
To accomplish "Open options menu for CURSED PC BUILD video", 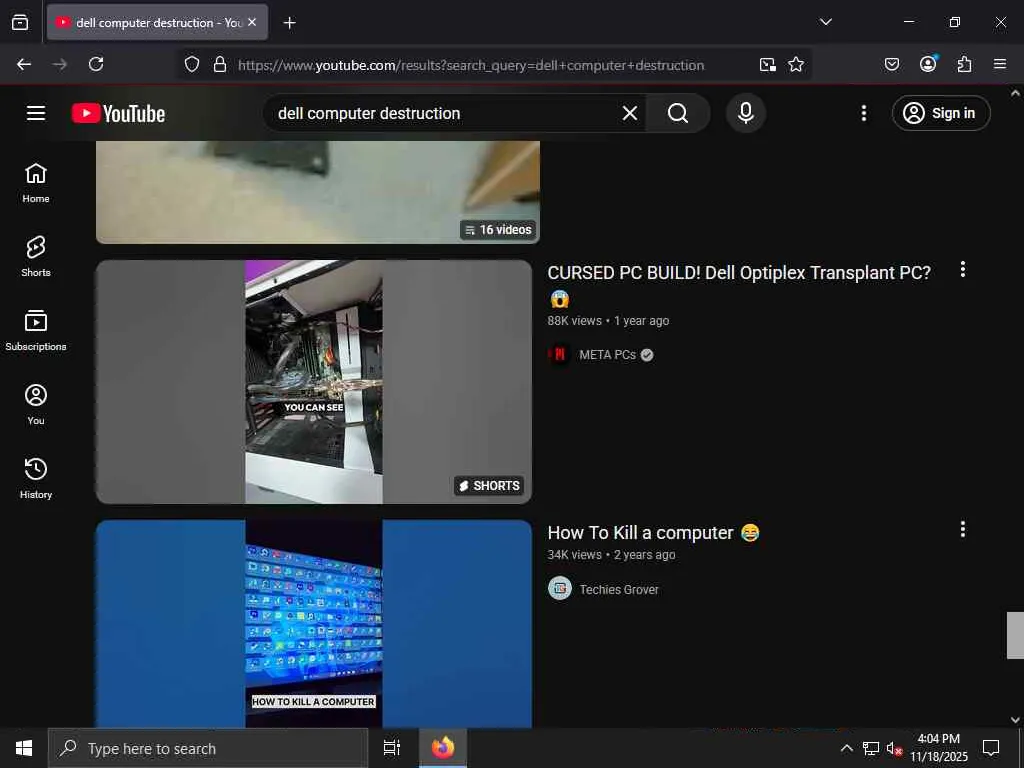I will tap(963, 269).
